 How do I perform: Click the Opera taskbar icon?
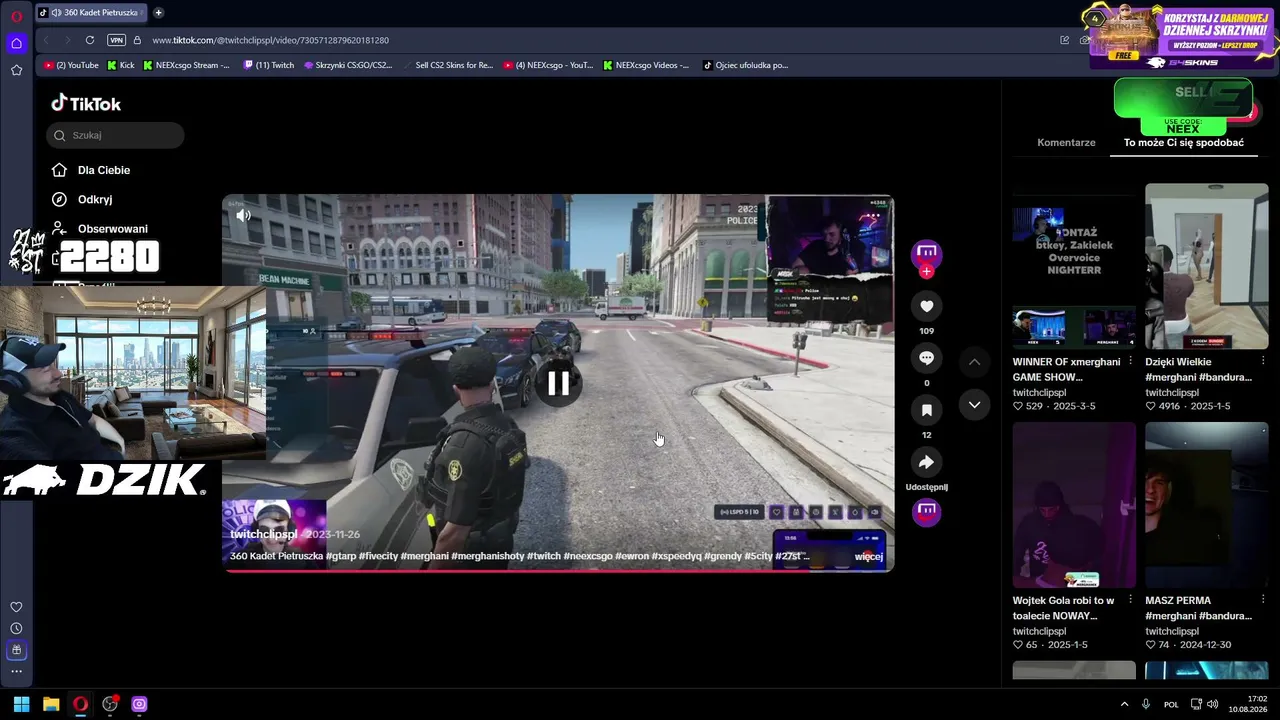click(81, 704)
